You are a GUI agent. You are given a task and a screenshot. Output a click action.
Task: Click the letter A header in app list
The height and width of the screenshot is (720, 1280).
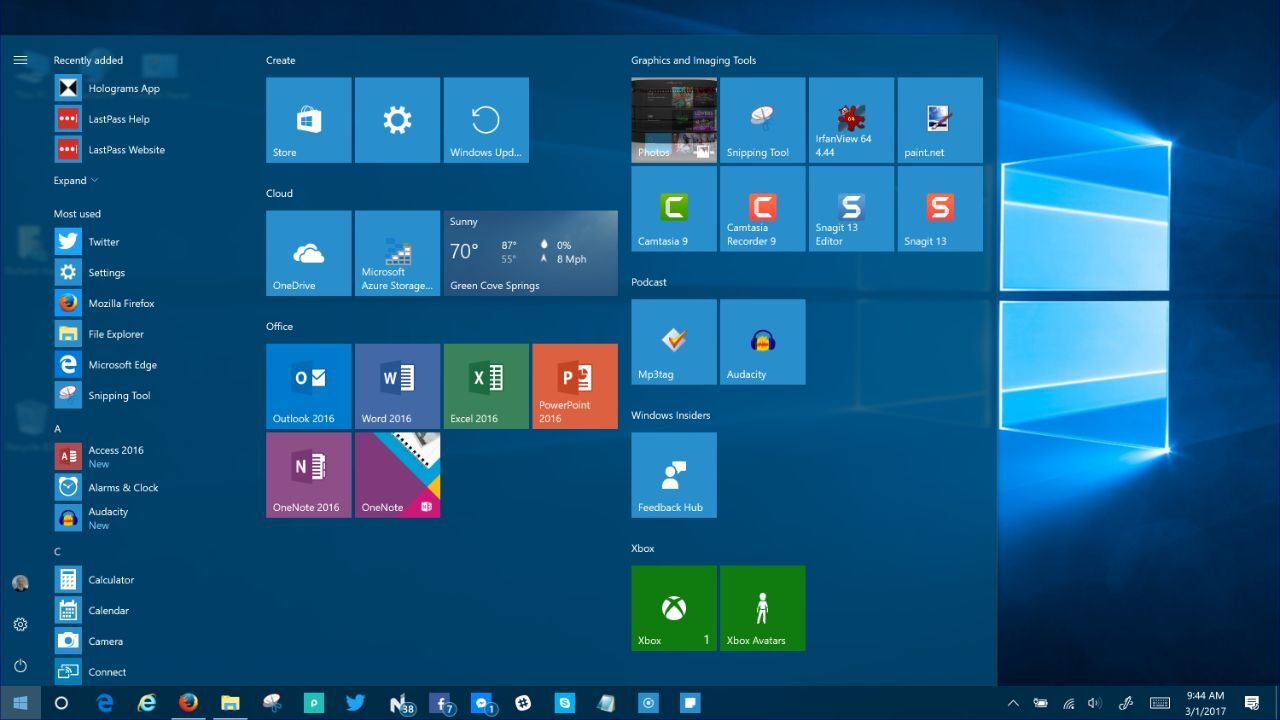click(58, 429)
